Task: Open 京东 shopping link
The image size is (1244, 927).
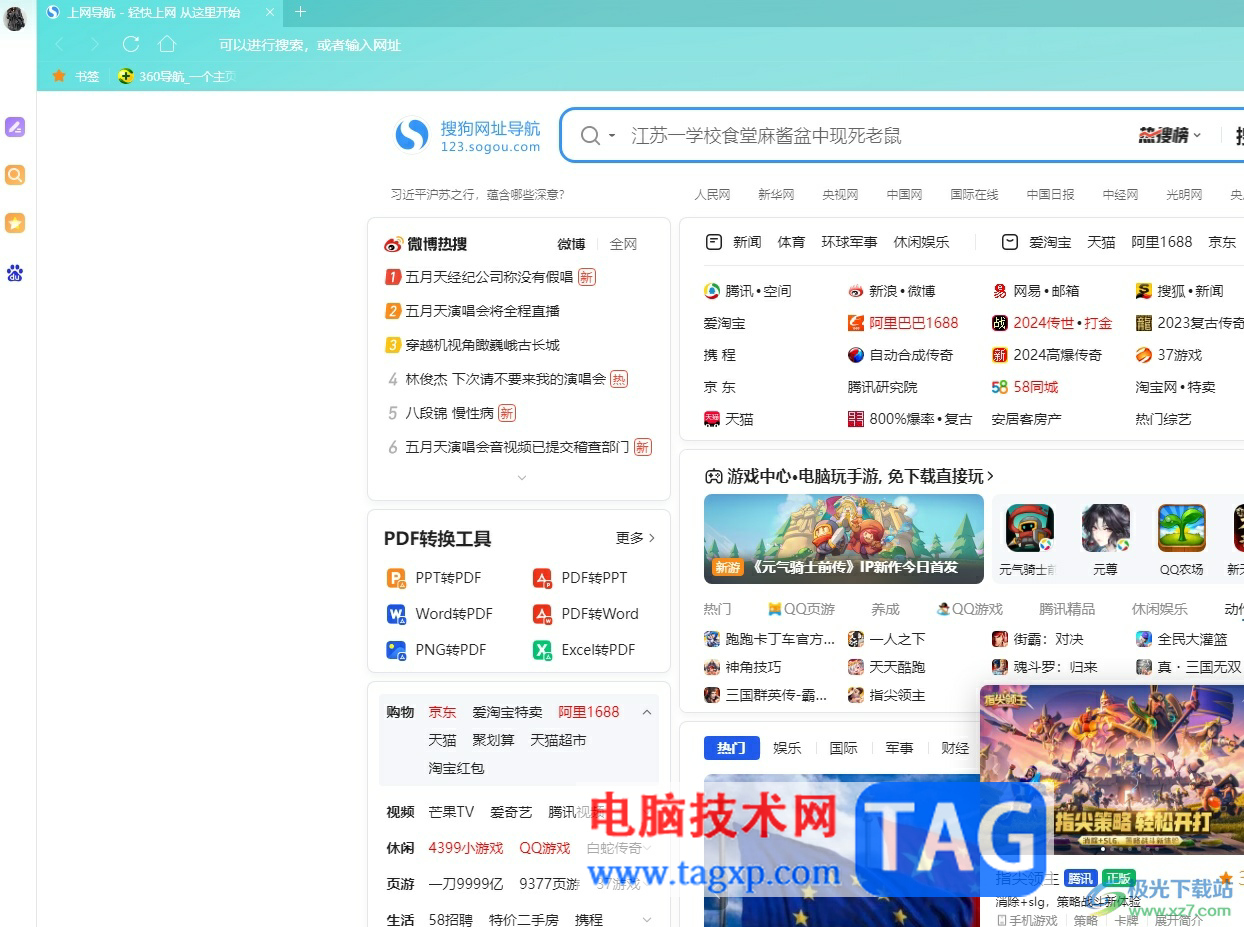Action: [x=442, y=712]
